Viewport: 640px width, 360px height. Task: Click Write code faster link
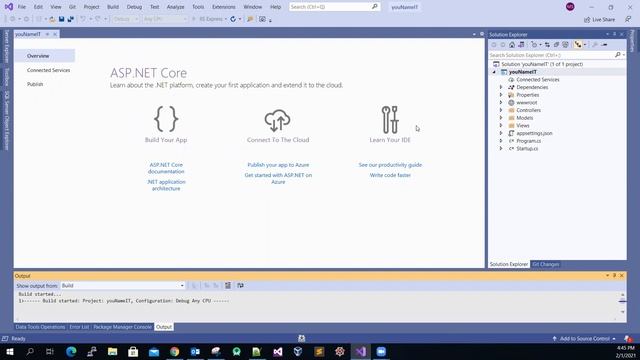[390, 175]
